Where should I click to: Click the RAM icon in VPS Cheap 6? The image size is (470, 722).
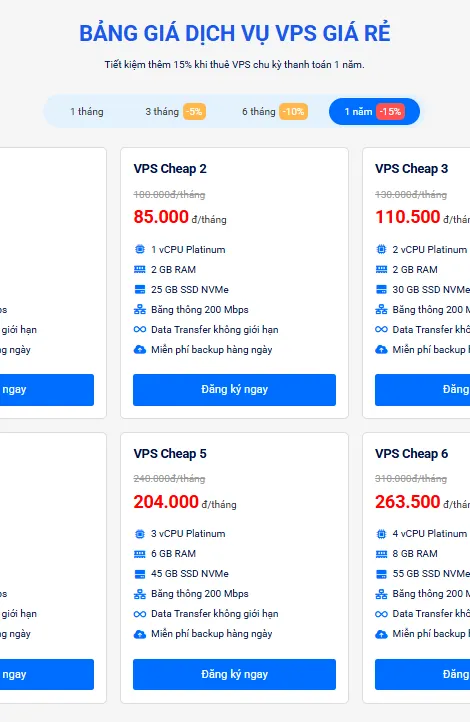coord(381,553)
